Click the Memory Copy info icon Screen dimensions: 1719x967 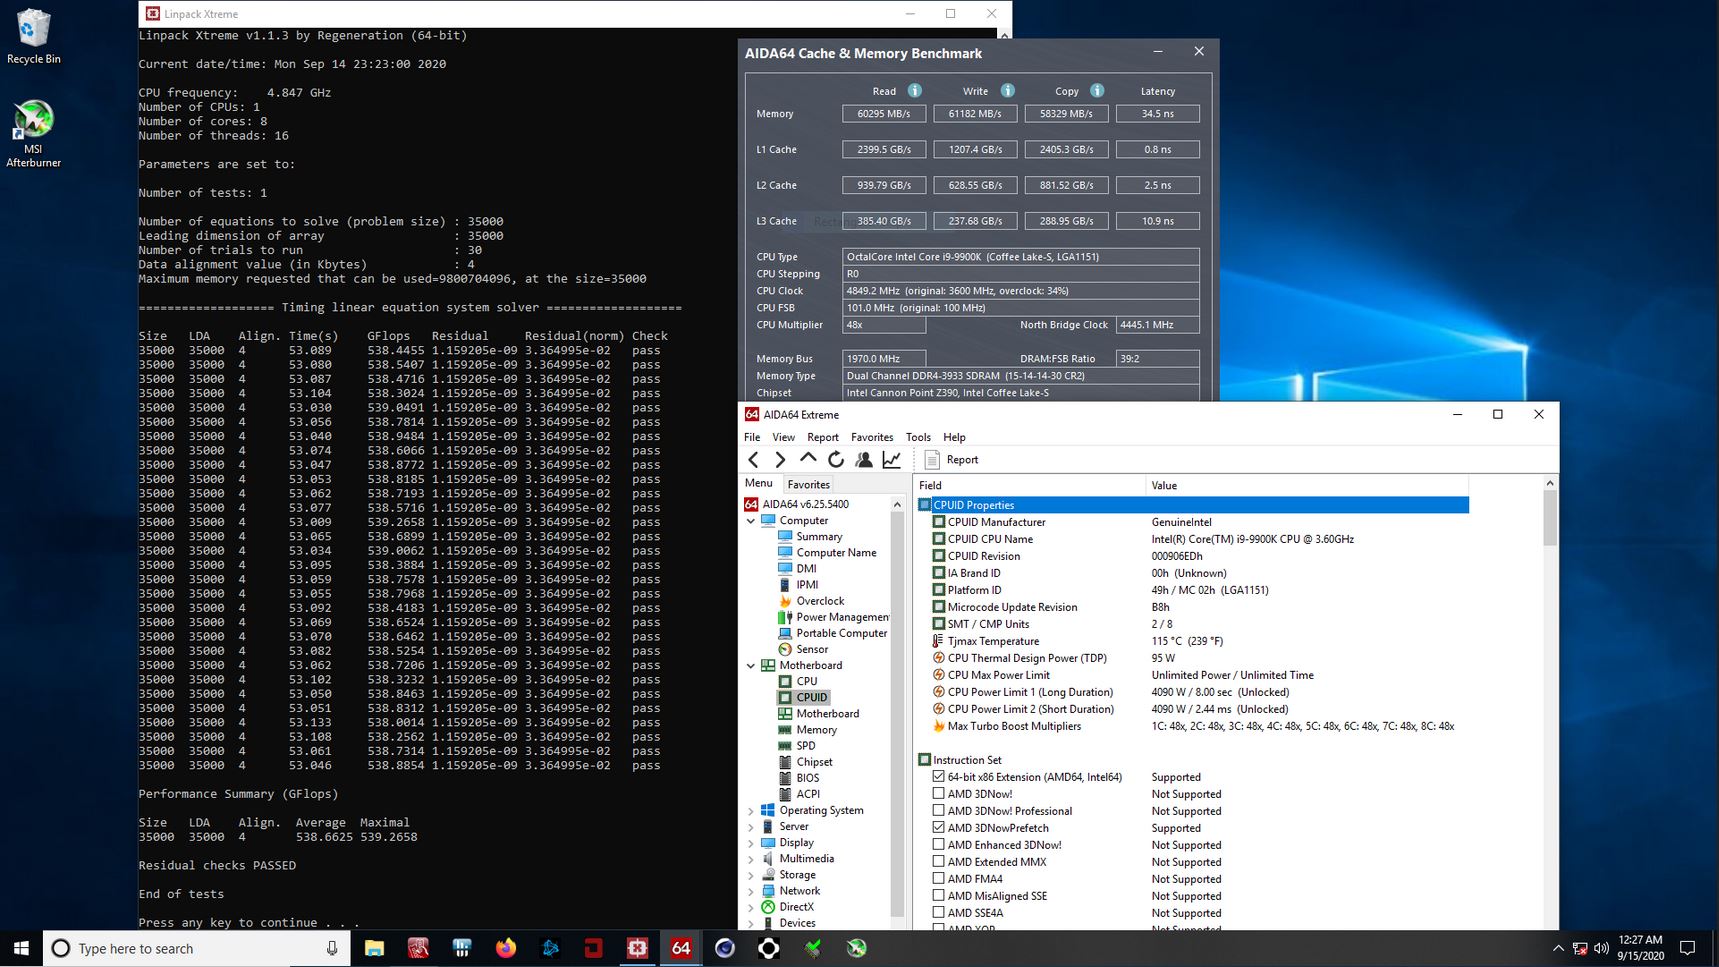(1097, 91)
